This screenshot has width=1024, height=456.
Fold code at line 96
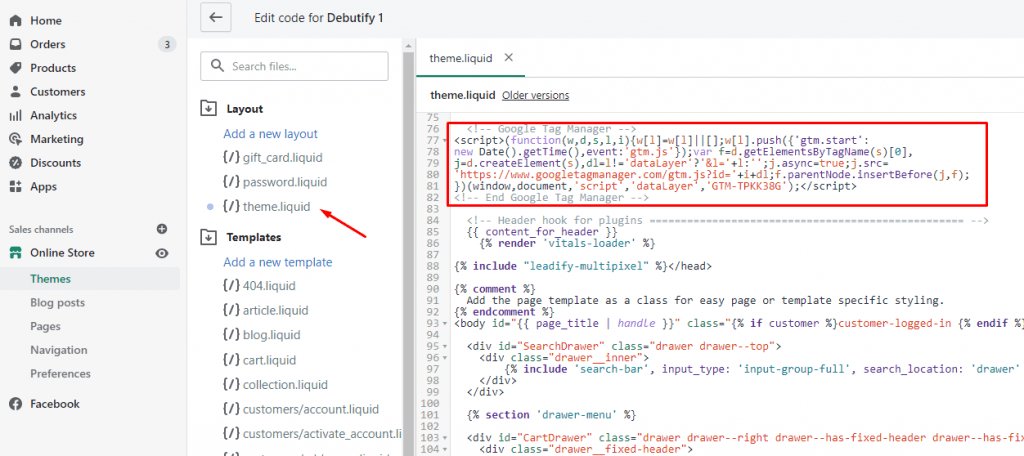pos(446,358)
